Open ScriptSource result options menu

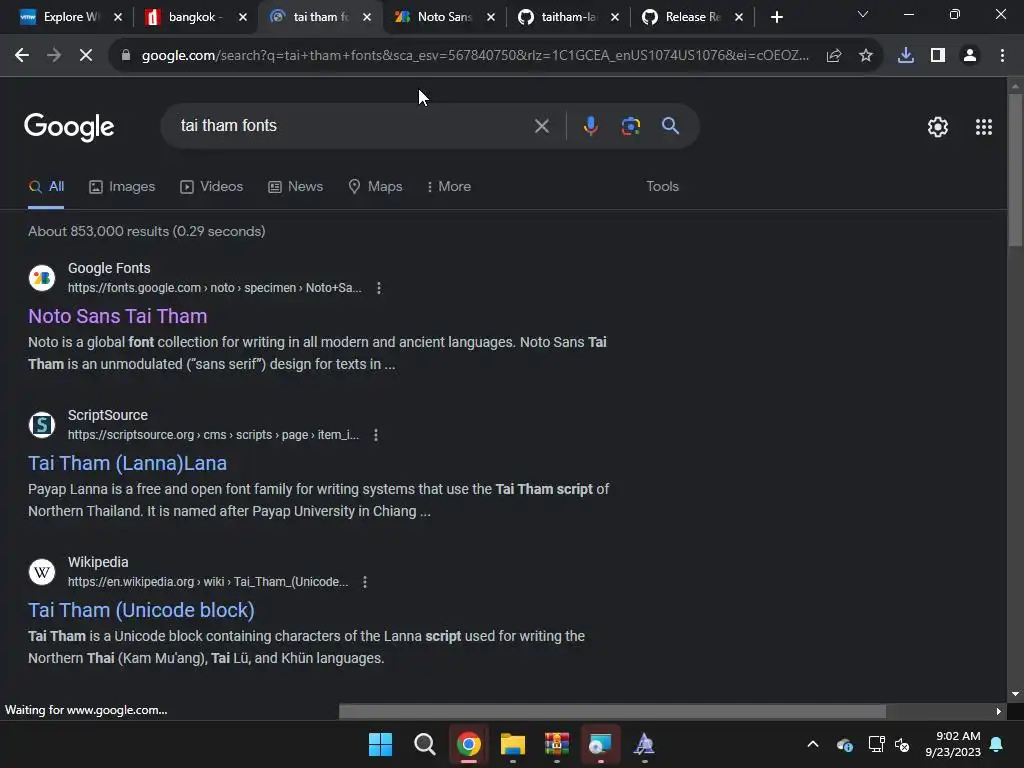point(376,435)
